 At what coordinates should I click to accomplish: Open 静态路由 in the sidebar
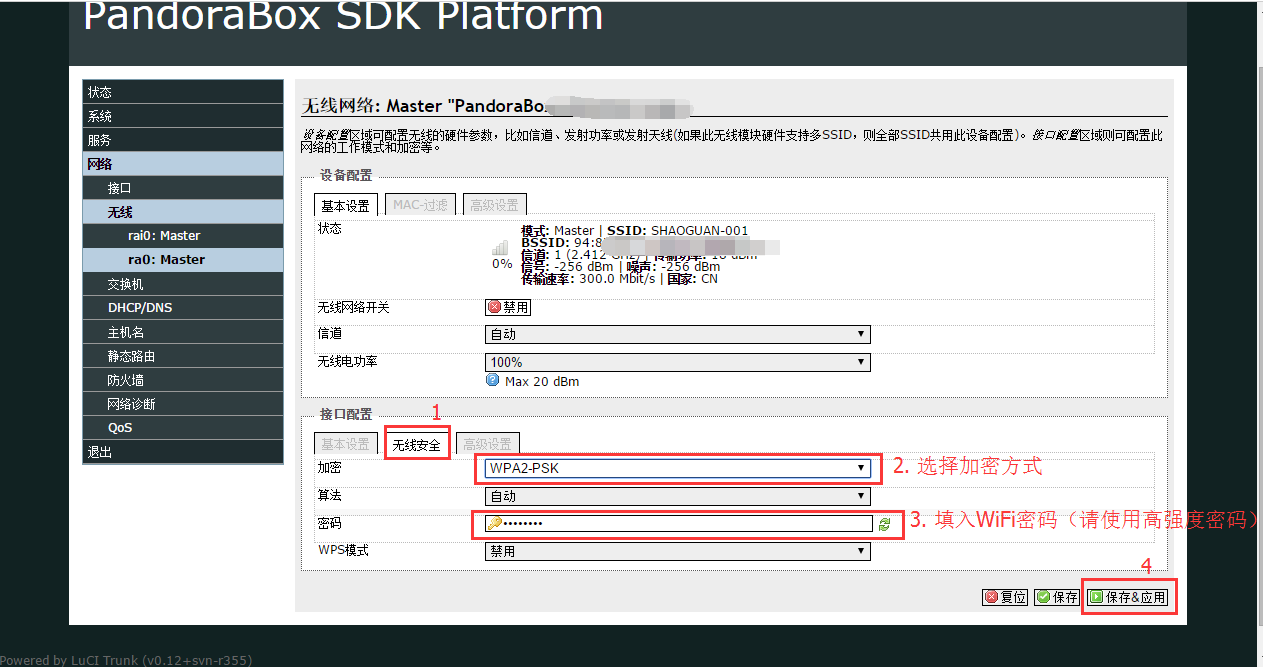183,356
